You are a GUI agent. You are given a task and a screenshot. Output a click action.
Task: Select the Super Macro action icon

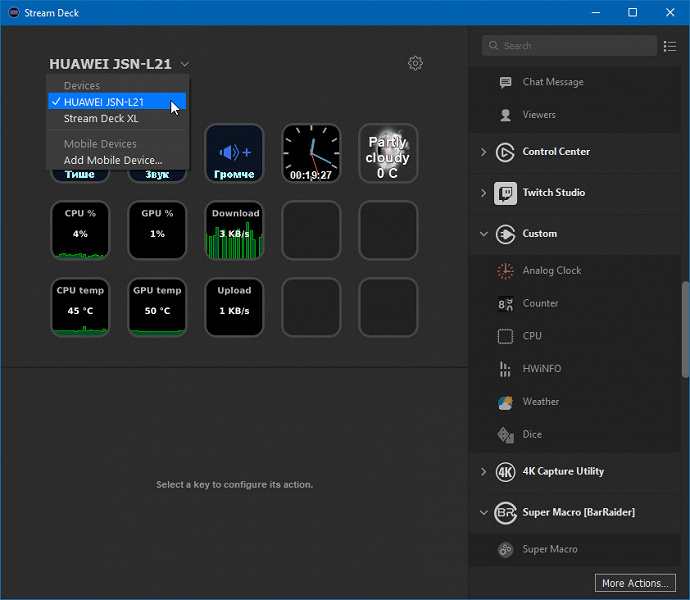(x=505, y=549)
